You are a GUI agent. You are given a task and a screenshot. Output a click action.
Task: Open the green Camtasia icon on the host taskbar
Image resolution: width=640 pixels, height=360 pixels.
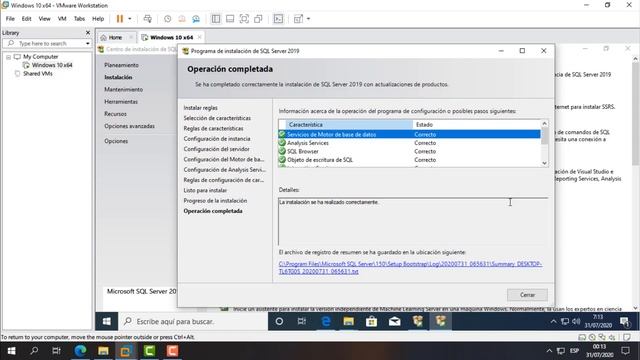pyautogui.click(x=149, y=351)
